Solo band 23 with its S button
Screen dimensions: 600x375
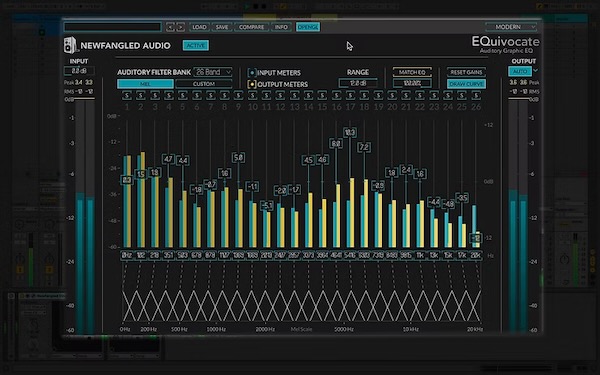tap(434, 95)
